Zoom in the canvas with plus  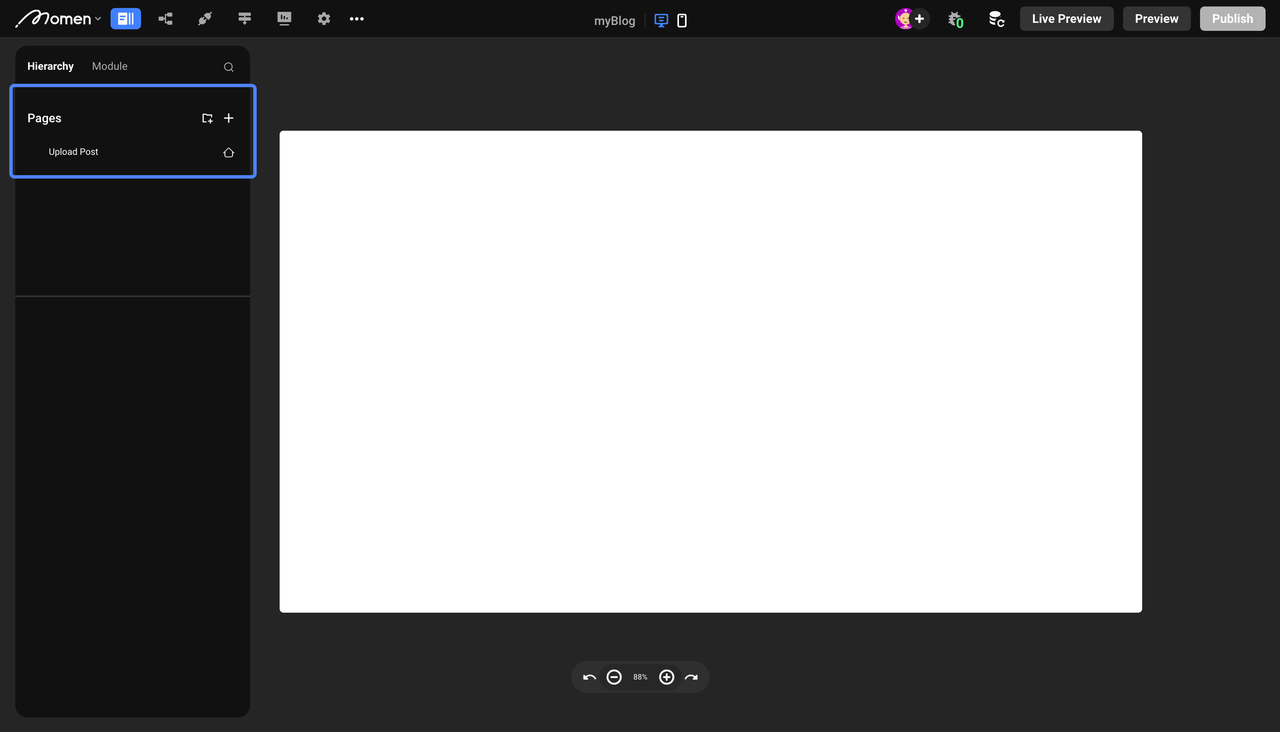click(667, 677)
